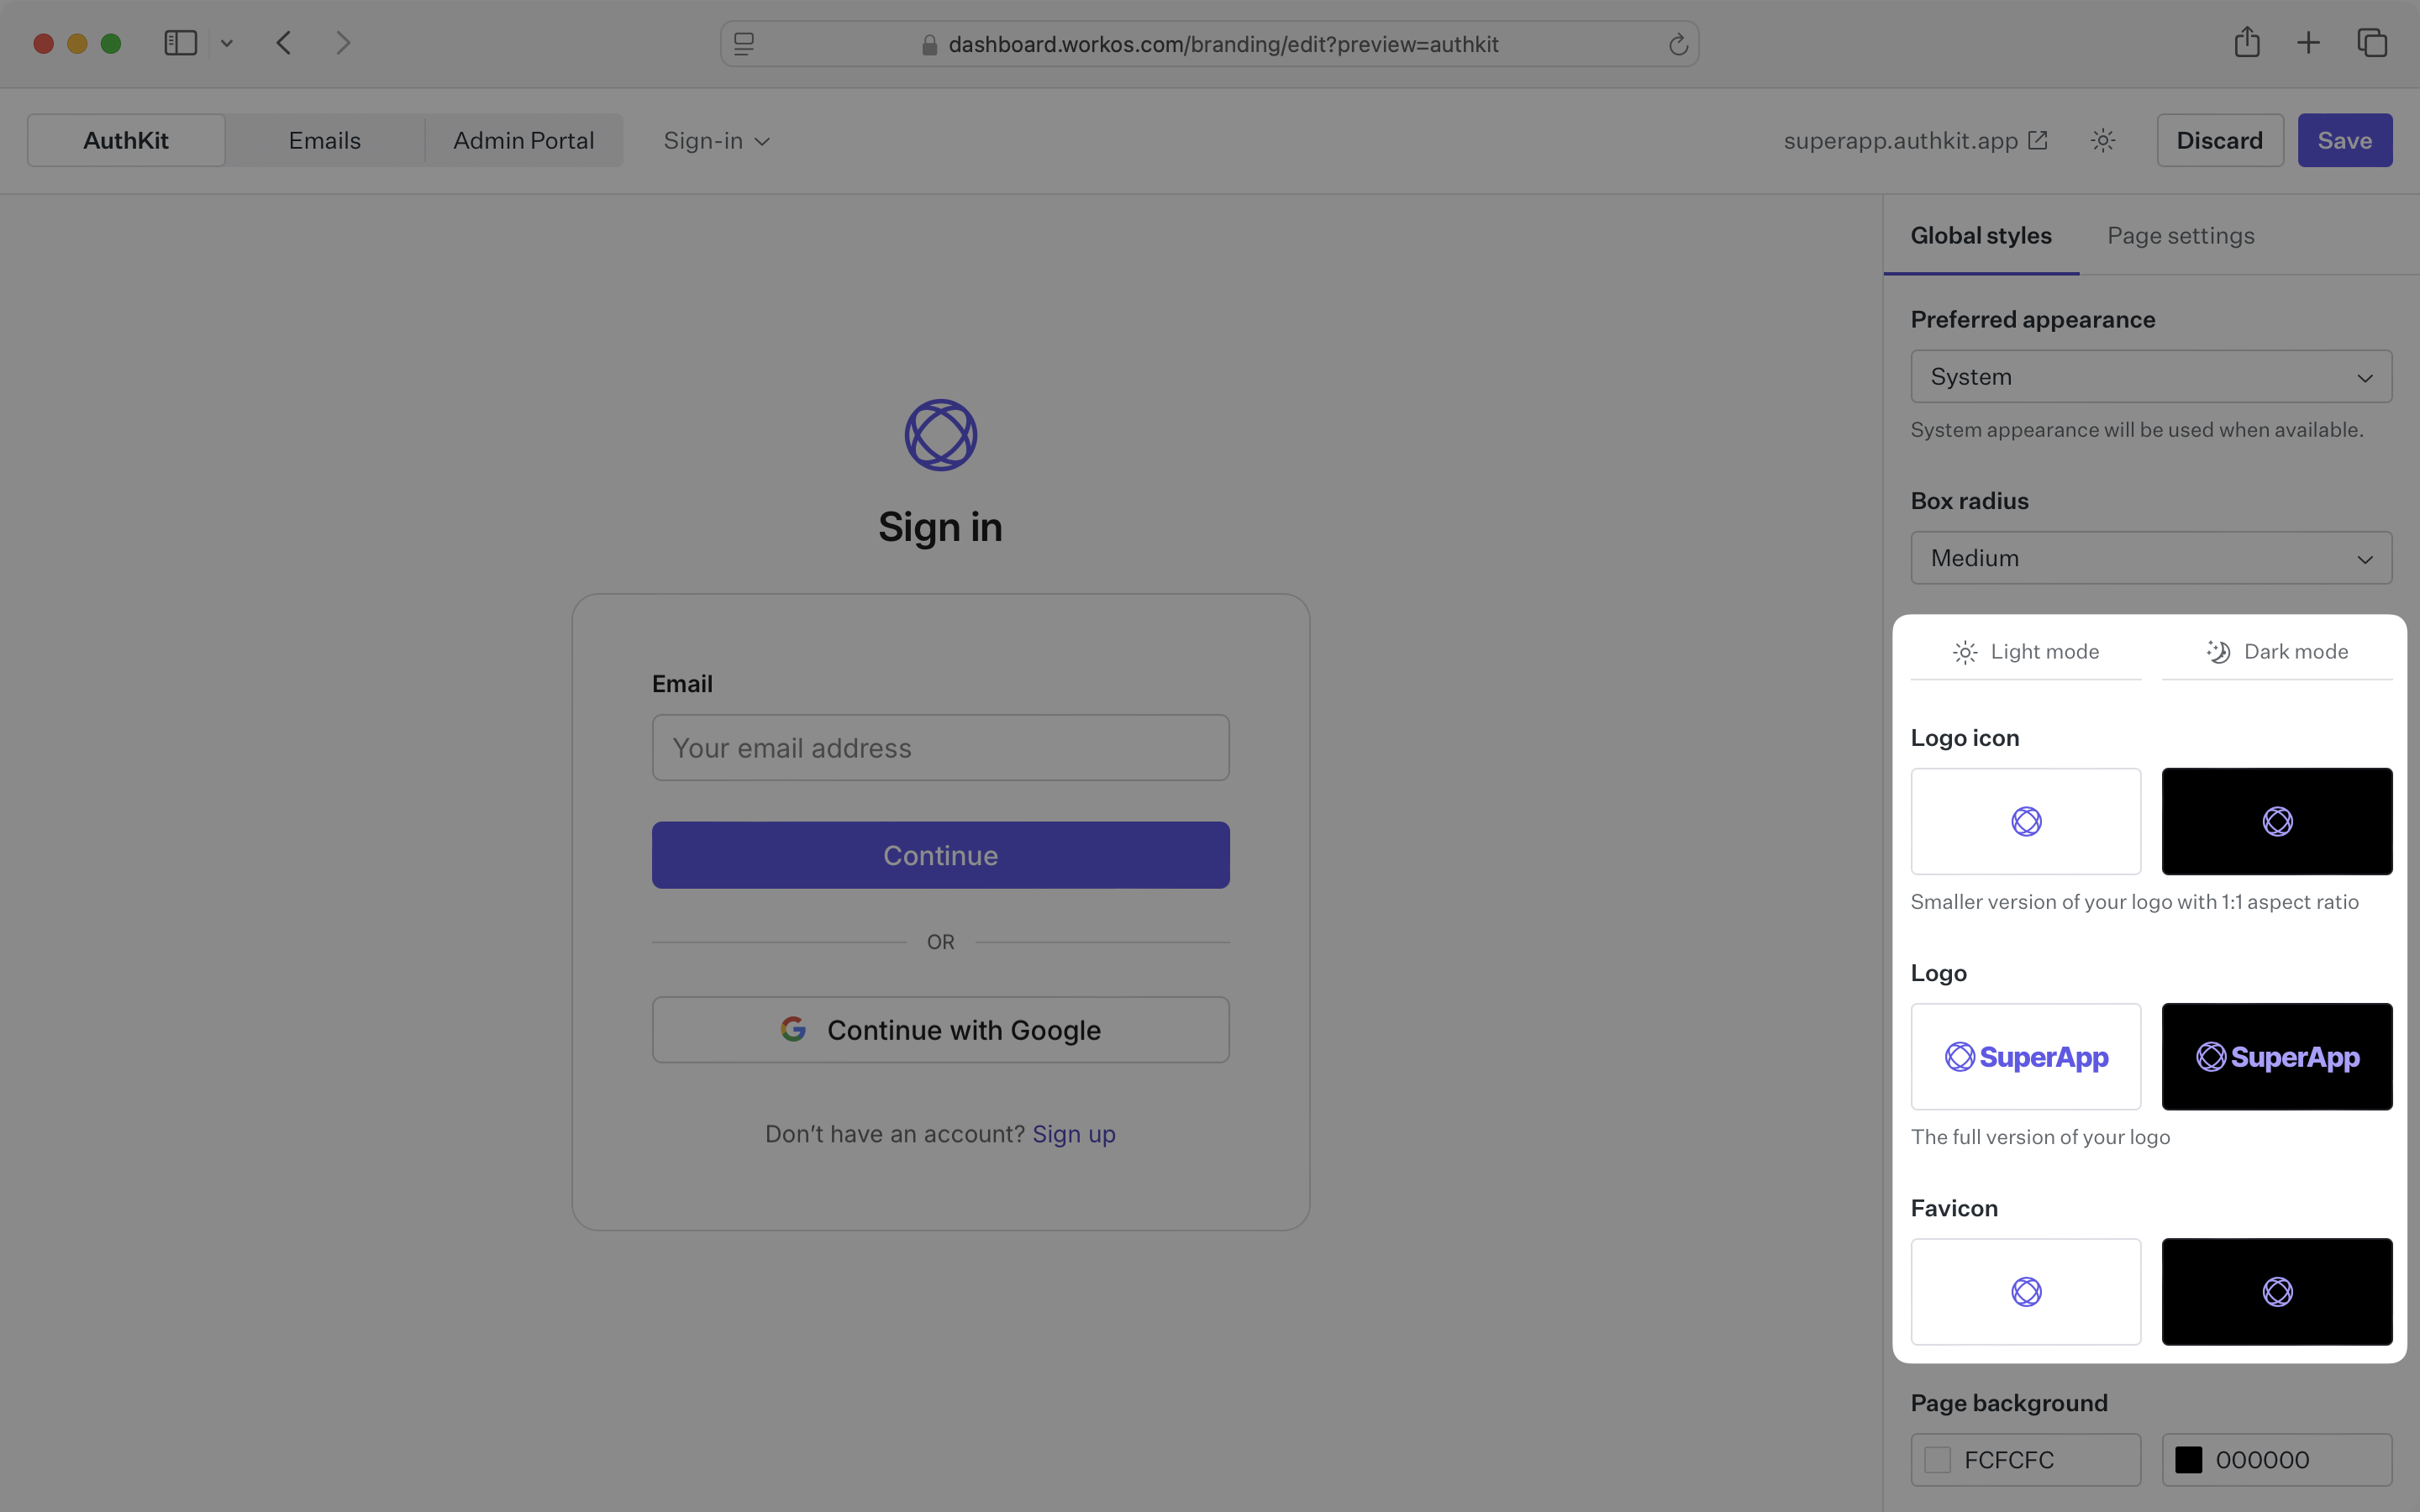
Task: Click the Email address input field
Action: pos(941,746)
